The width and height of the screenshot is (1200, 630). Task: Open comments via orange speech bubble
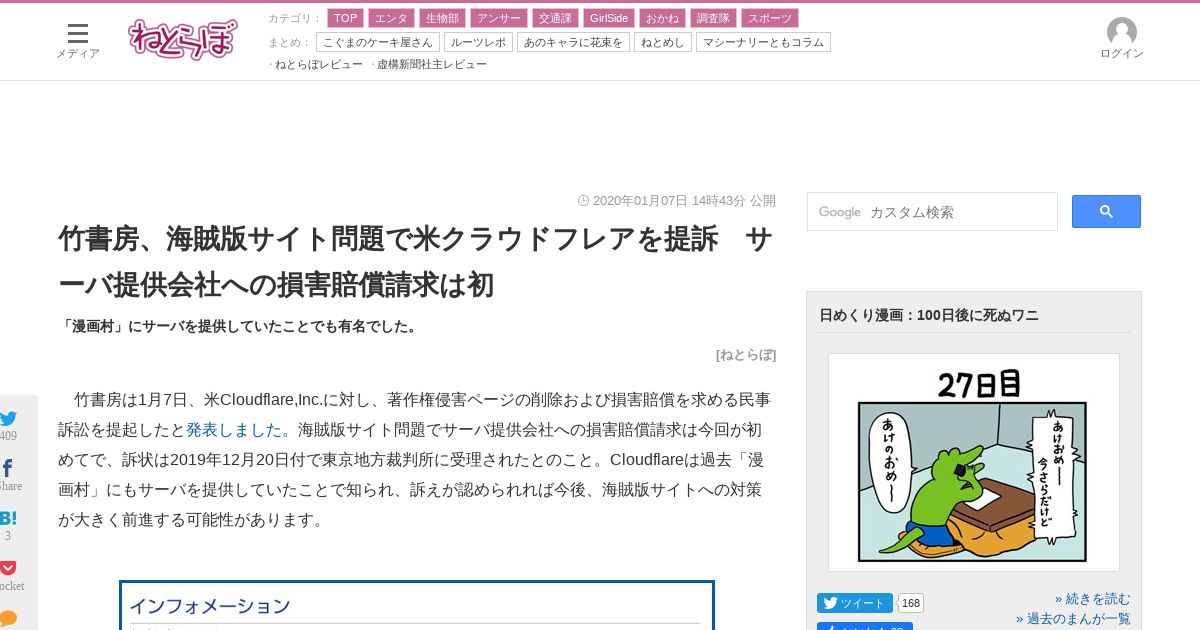tap(8, 618)
